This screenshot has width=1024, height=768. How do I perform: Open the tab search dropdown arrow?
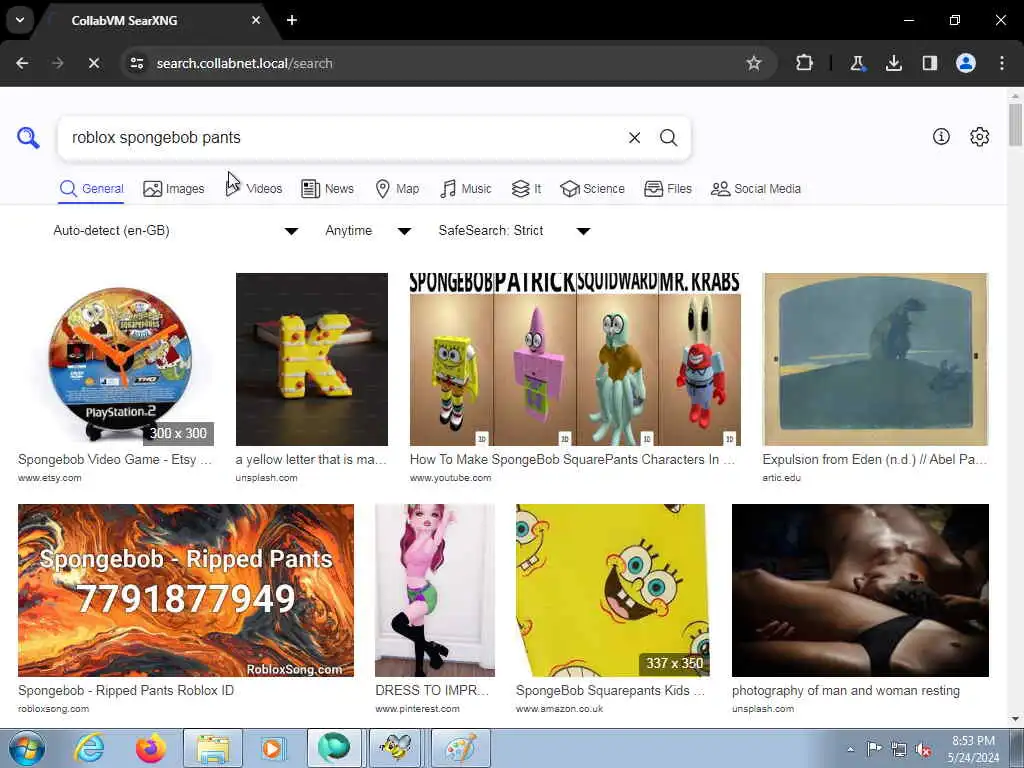tap(20, 20)
